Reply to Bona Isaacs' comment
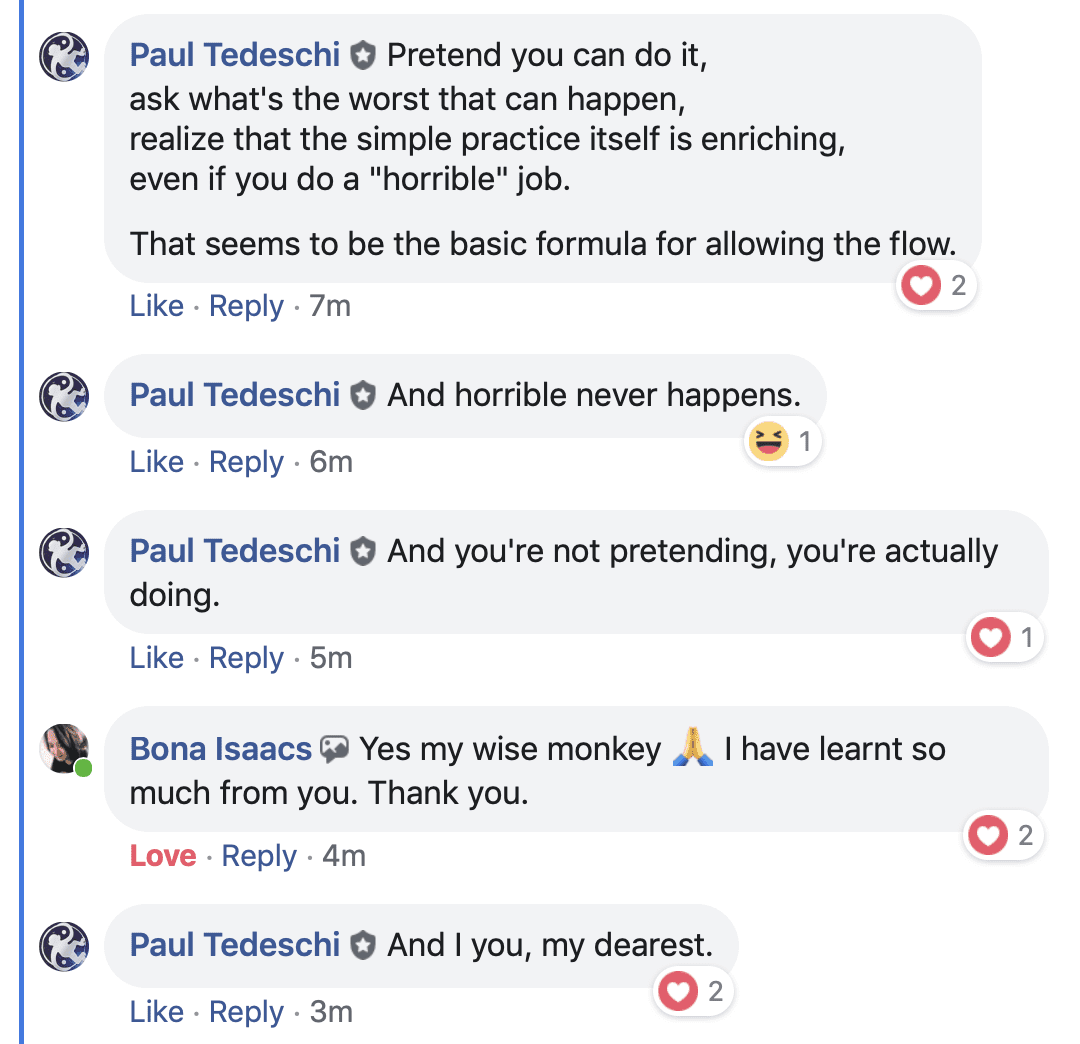1080x1044 pixels. [x=259, y=857]
